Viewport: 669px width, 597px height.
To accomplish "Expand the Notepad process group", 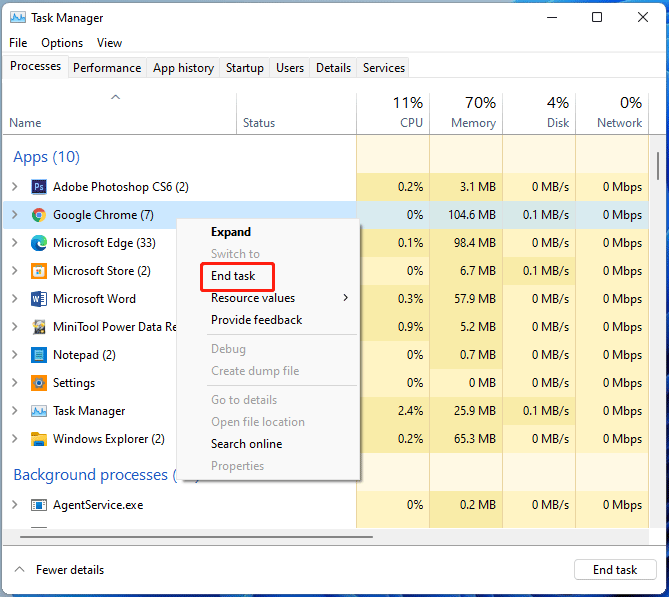I will tap(15, 355).
